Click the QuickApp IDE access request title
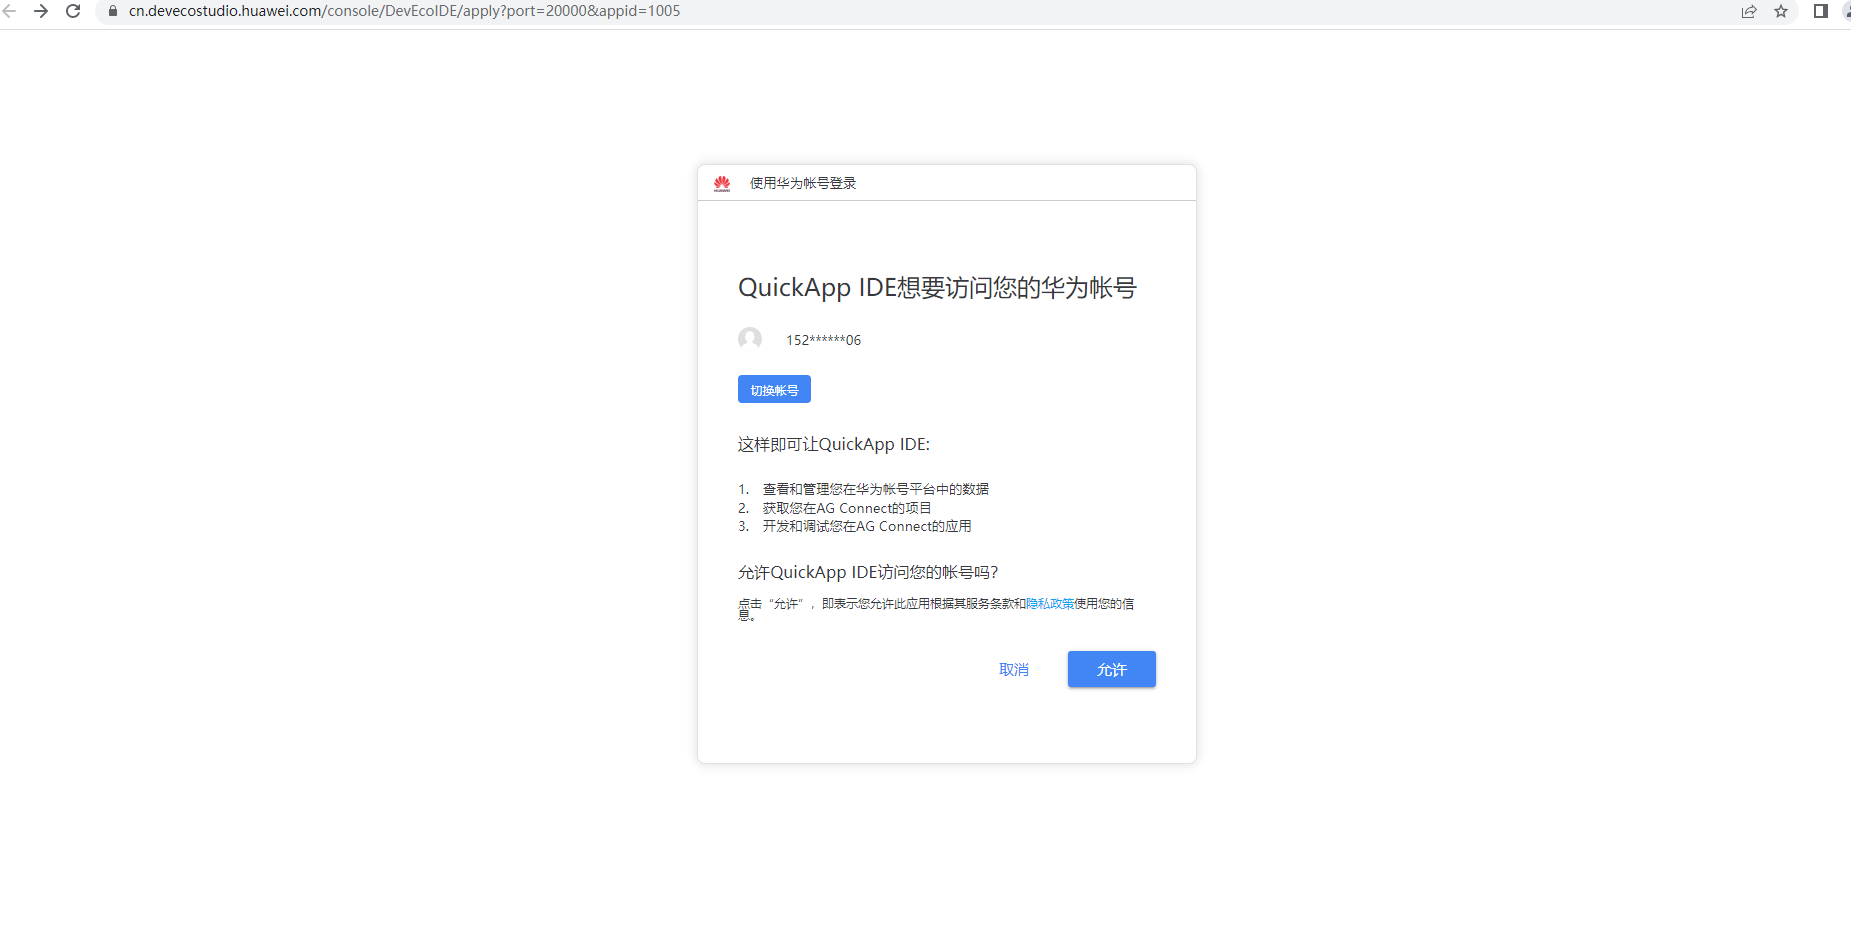 [937, 287]
